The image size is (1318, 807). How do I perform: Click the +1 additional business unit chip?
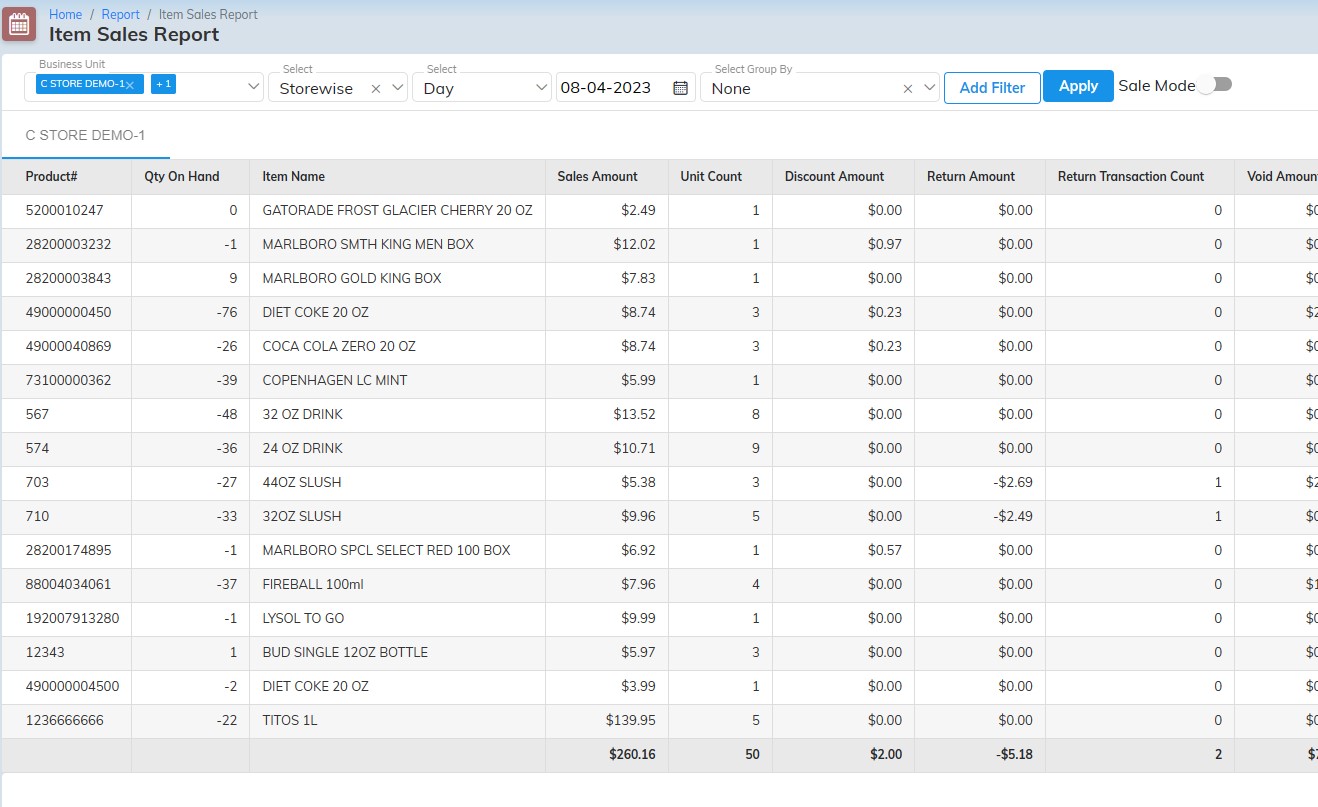pyautogui.click(x=164, y=84)
